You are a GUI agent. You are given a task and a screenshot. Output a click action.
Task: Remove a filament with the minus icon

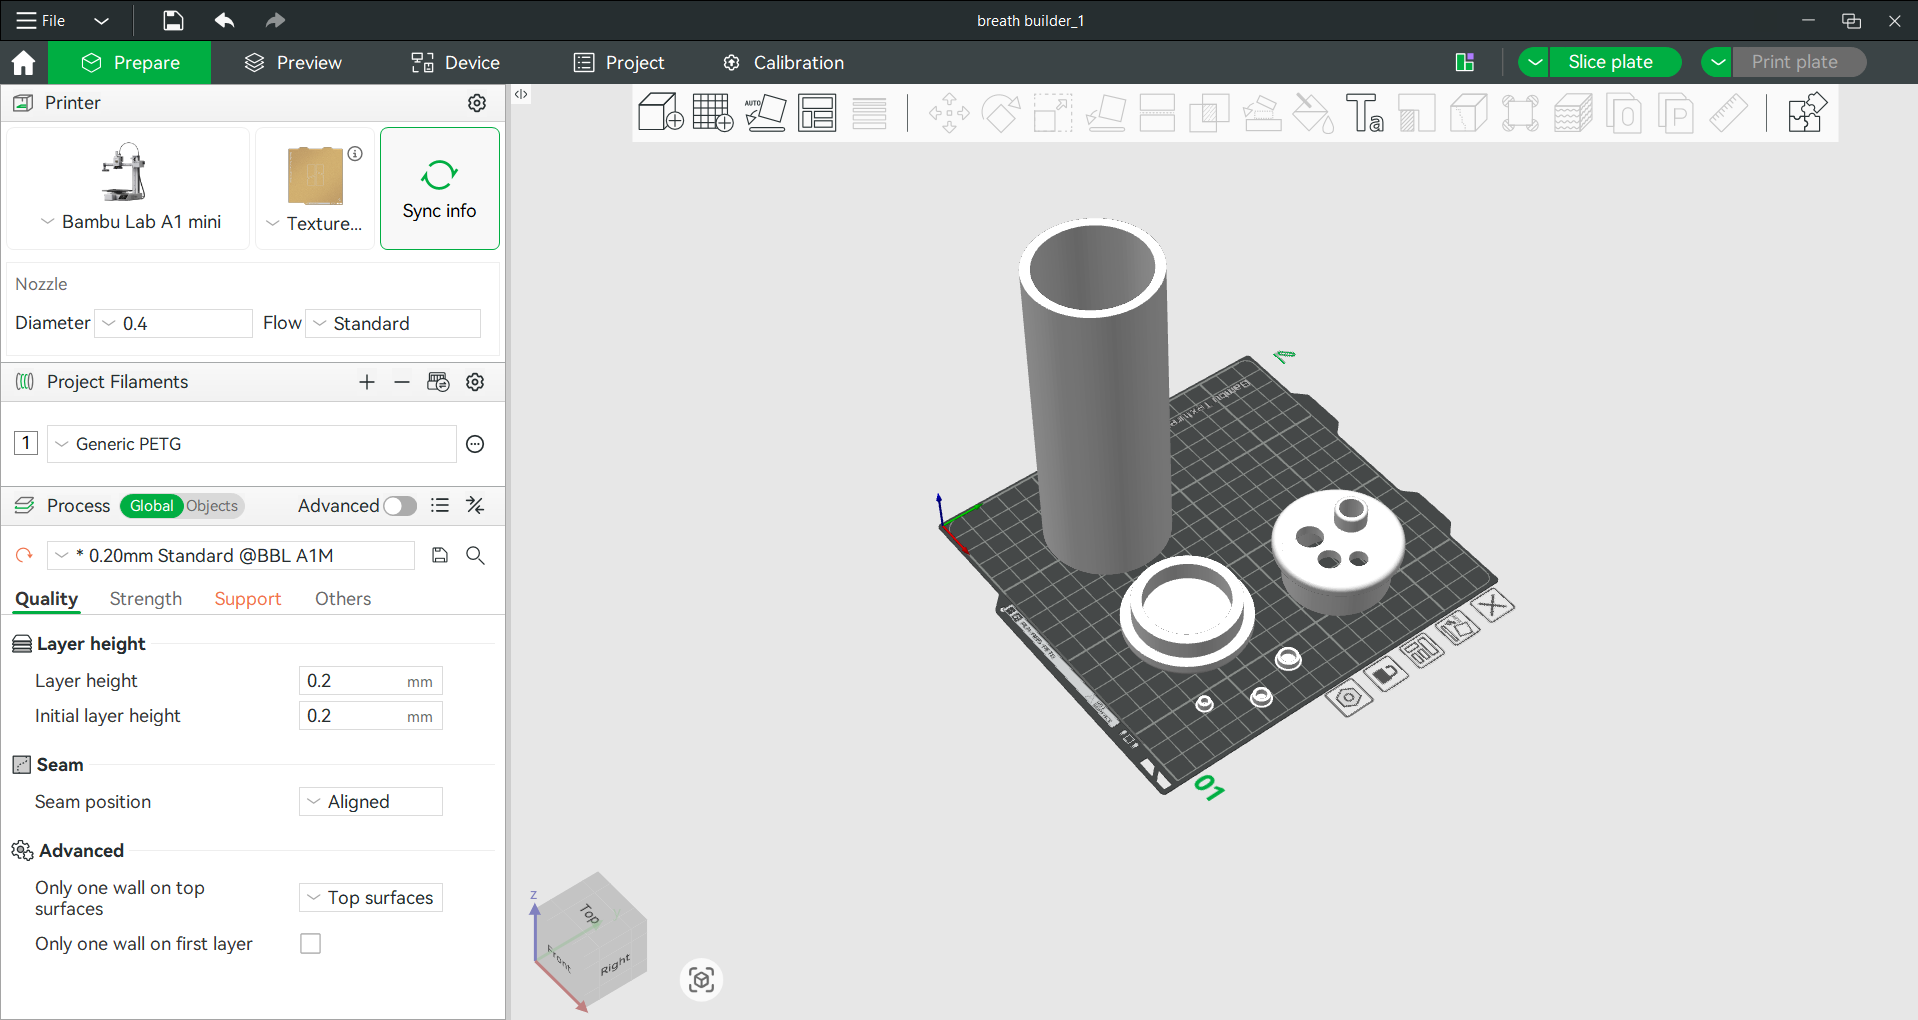pyautogui.click(x=402, y=382)
